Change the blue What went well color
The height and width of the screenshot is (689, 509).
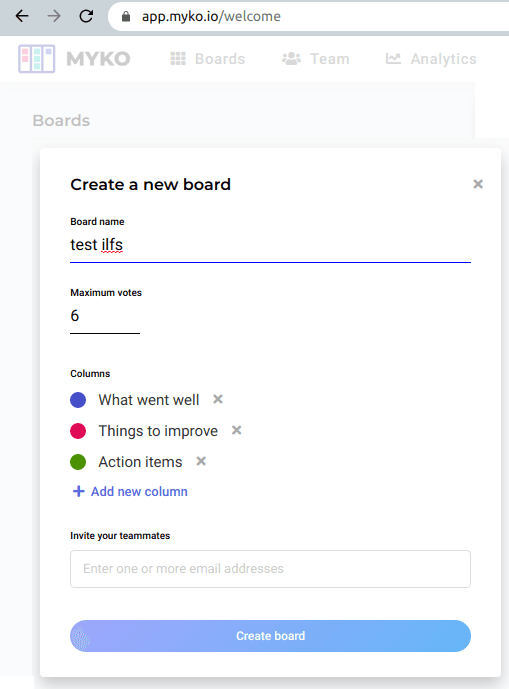(78, 400)
